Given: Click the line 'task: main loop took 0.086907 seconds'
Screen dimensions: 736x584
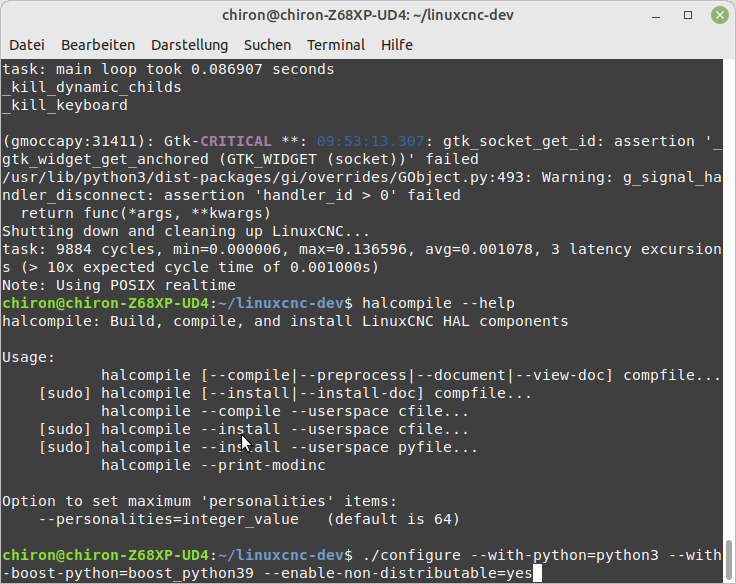Looking at the screenshot, I should [x=169, y=69].
